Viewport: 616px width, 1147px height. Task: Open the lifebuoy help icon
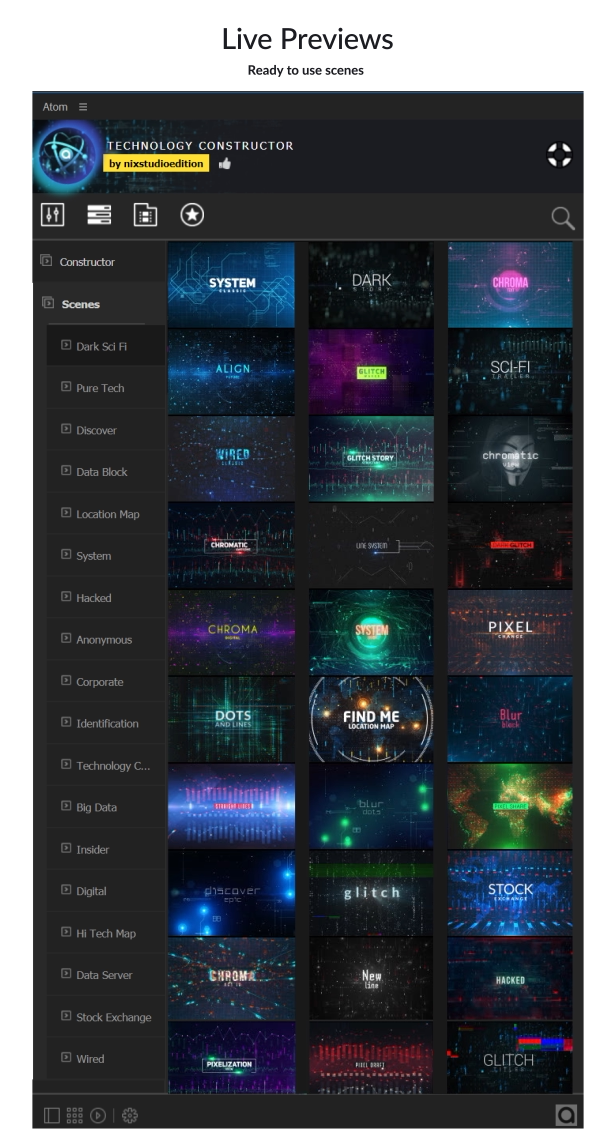click(x=560, y=155)
